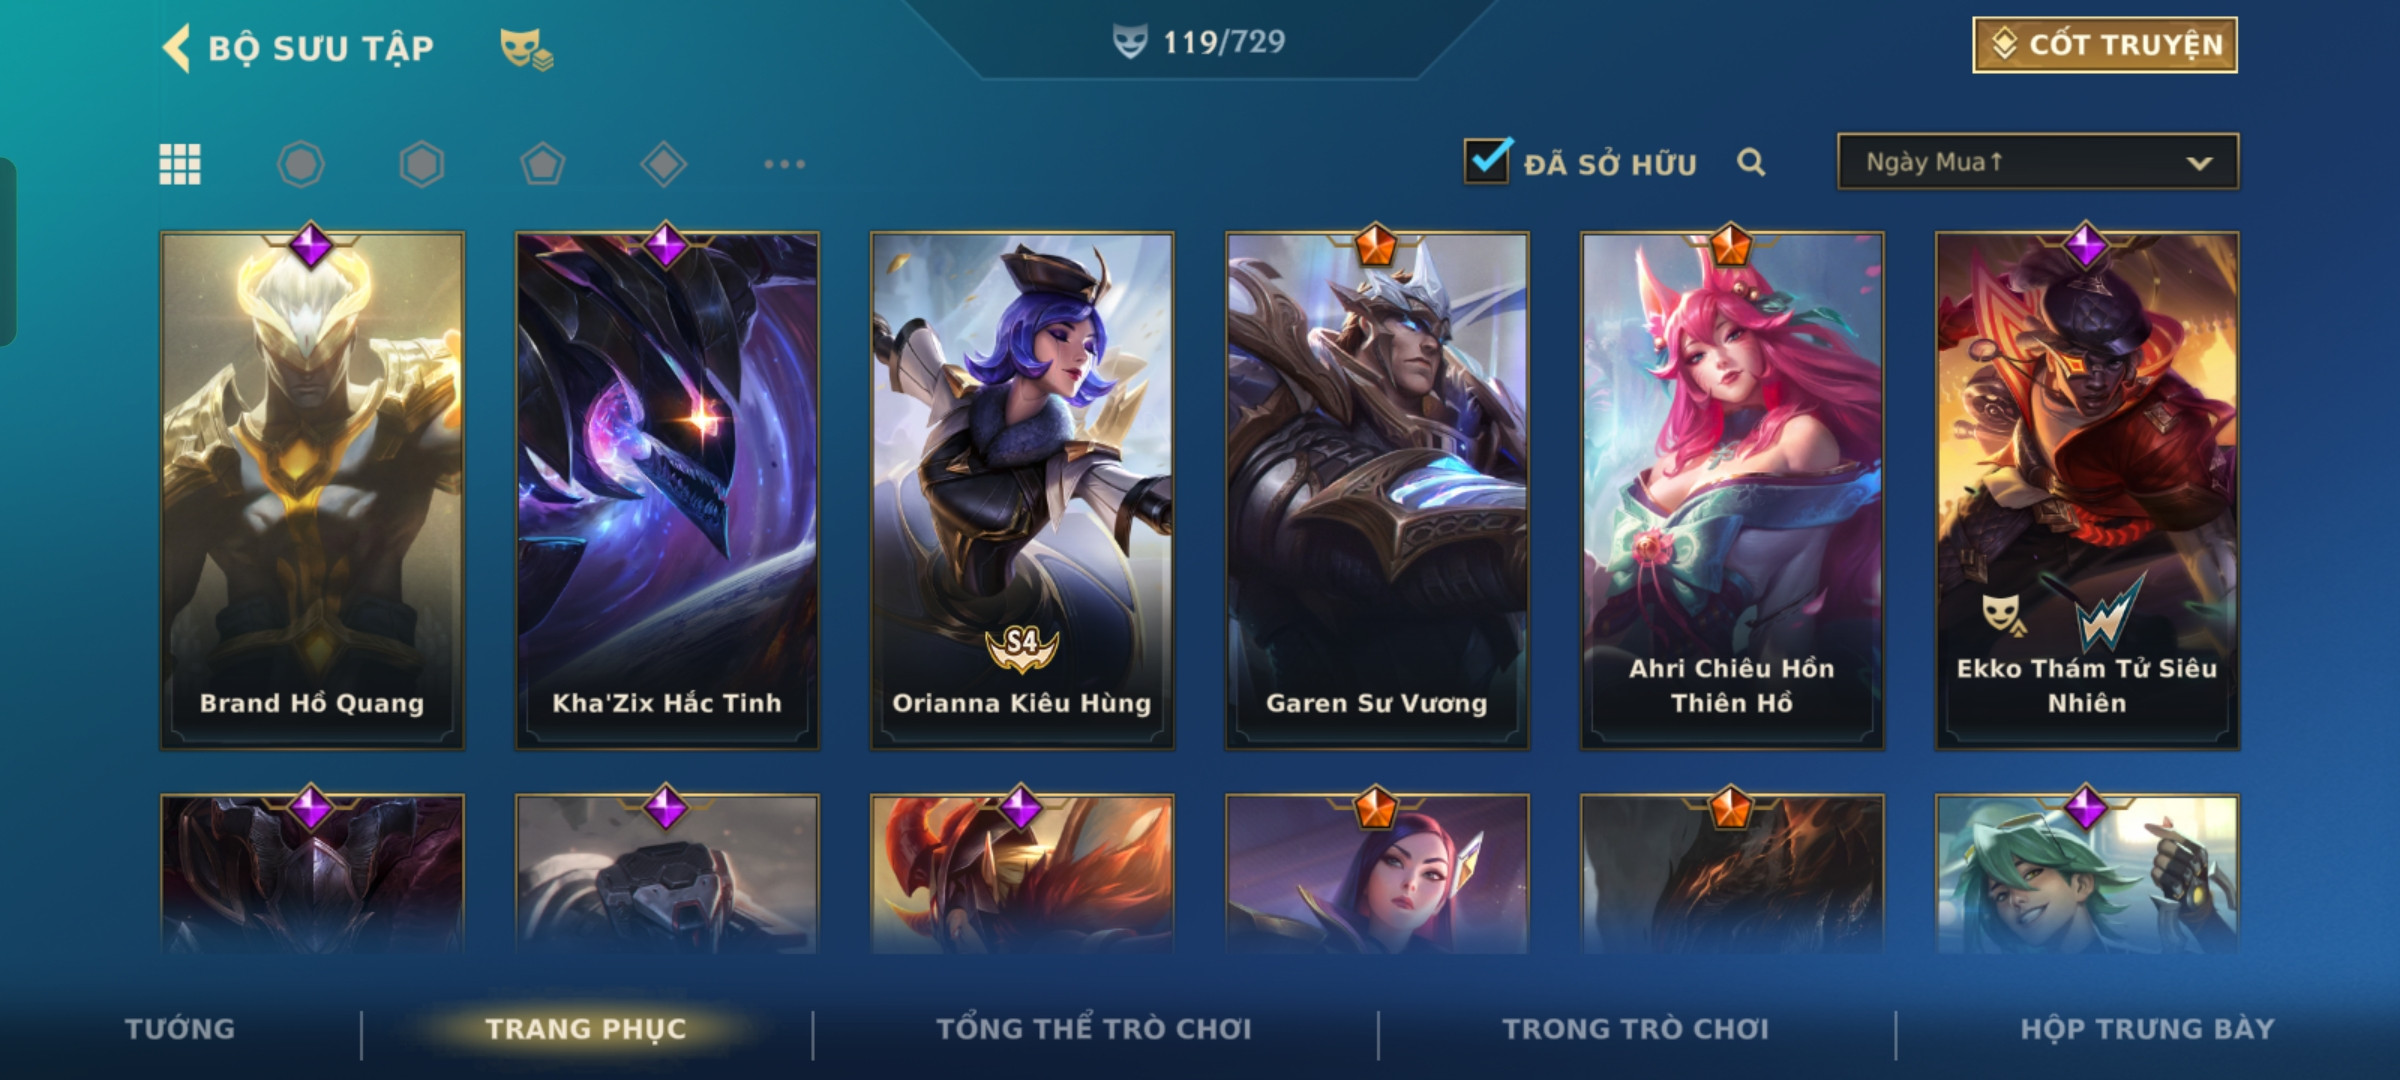Open the Trong Trò Chơi tab

[1636, 1029]
